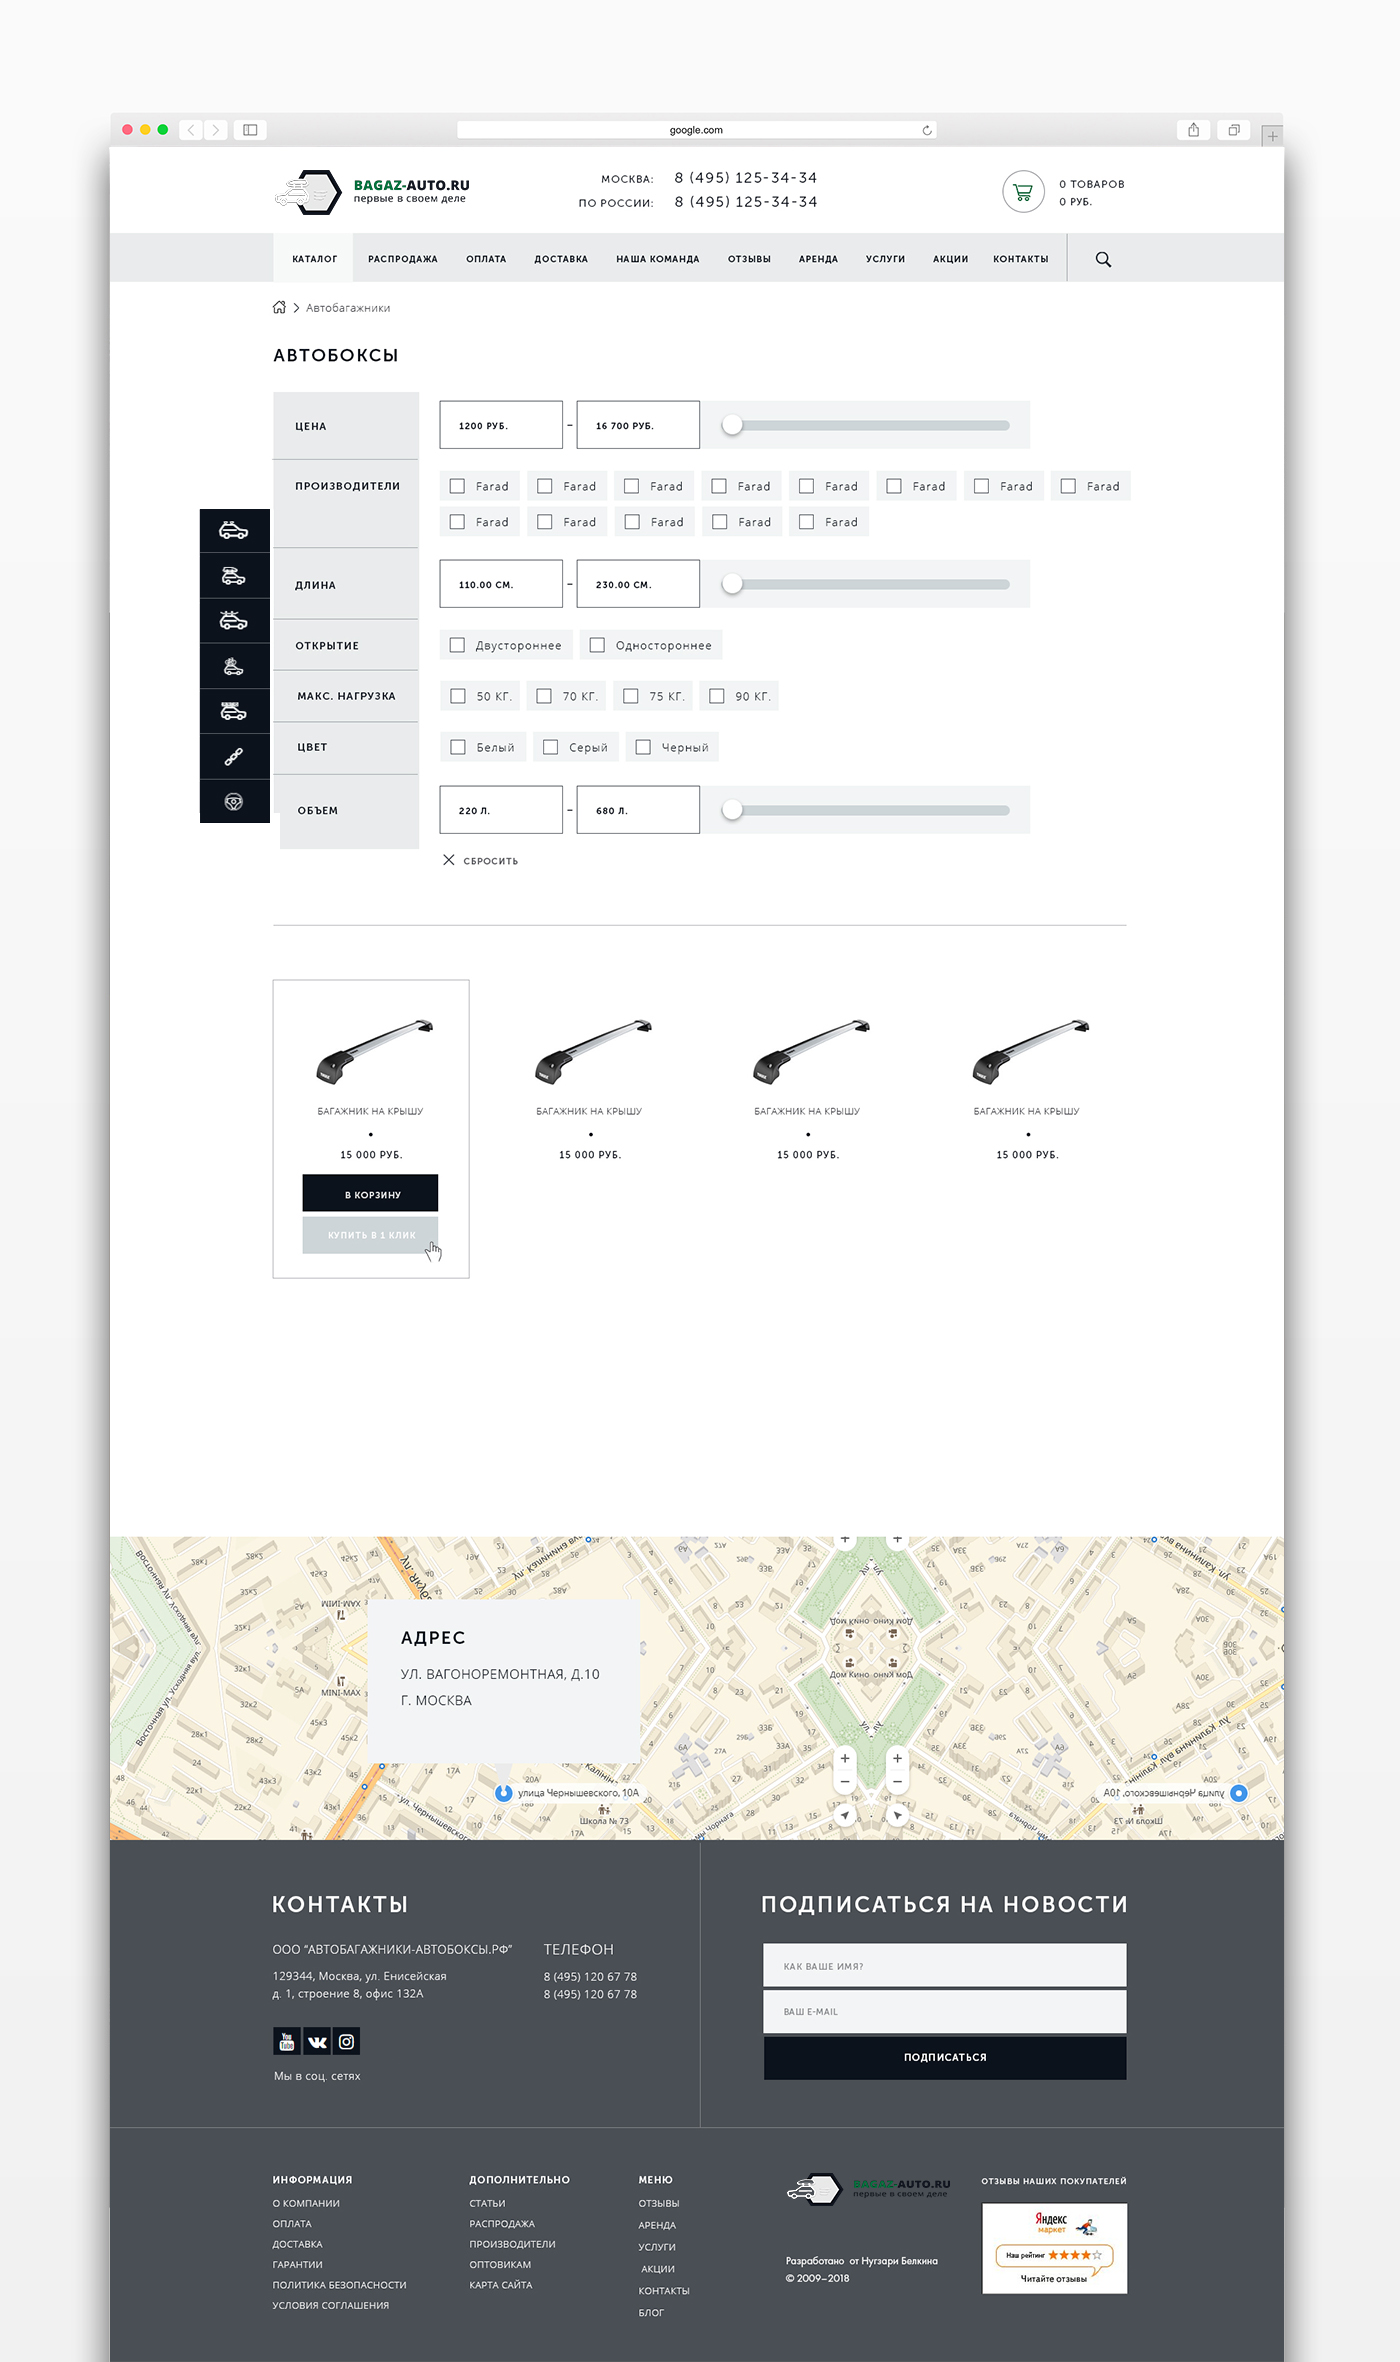Toggle the browser sidebar button
Screen dimensions: 1400x2362
pyautogui.click(x=250, y=130)
